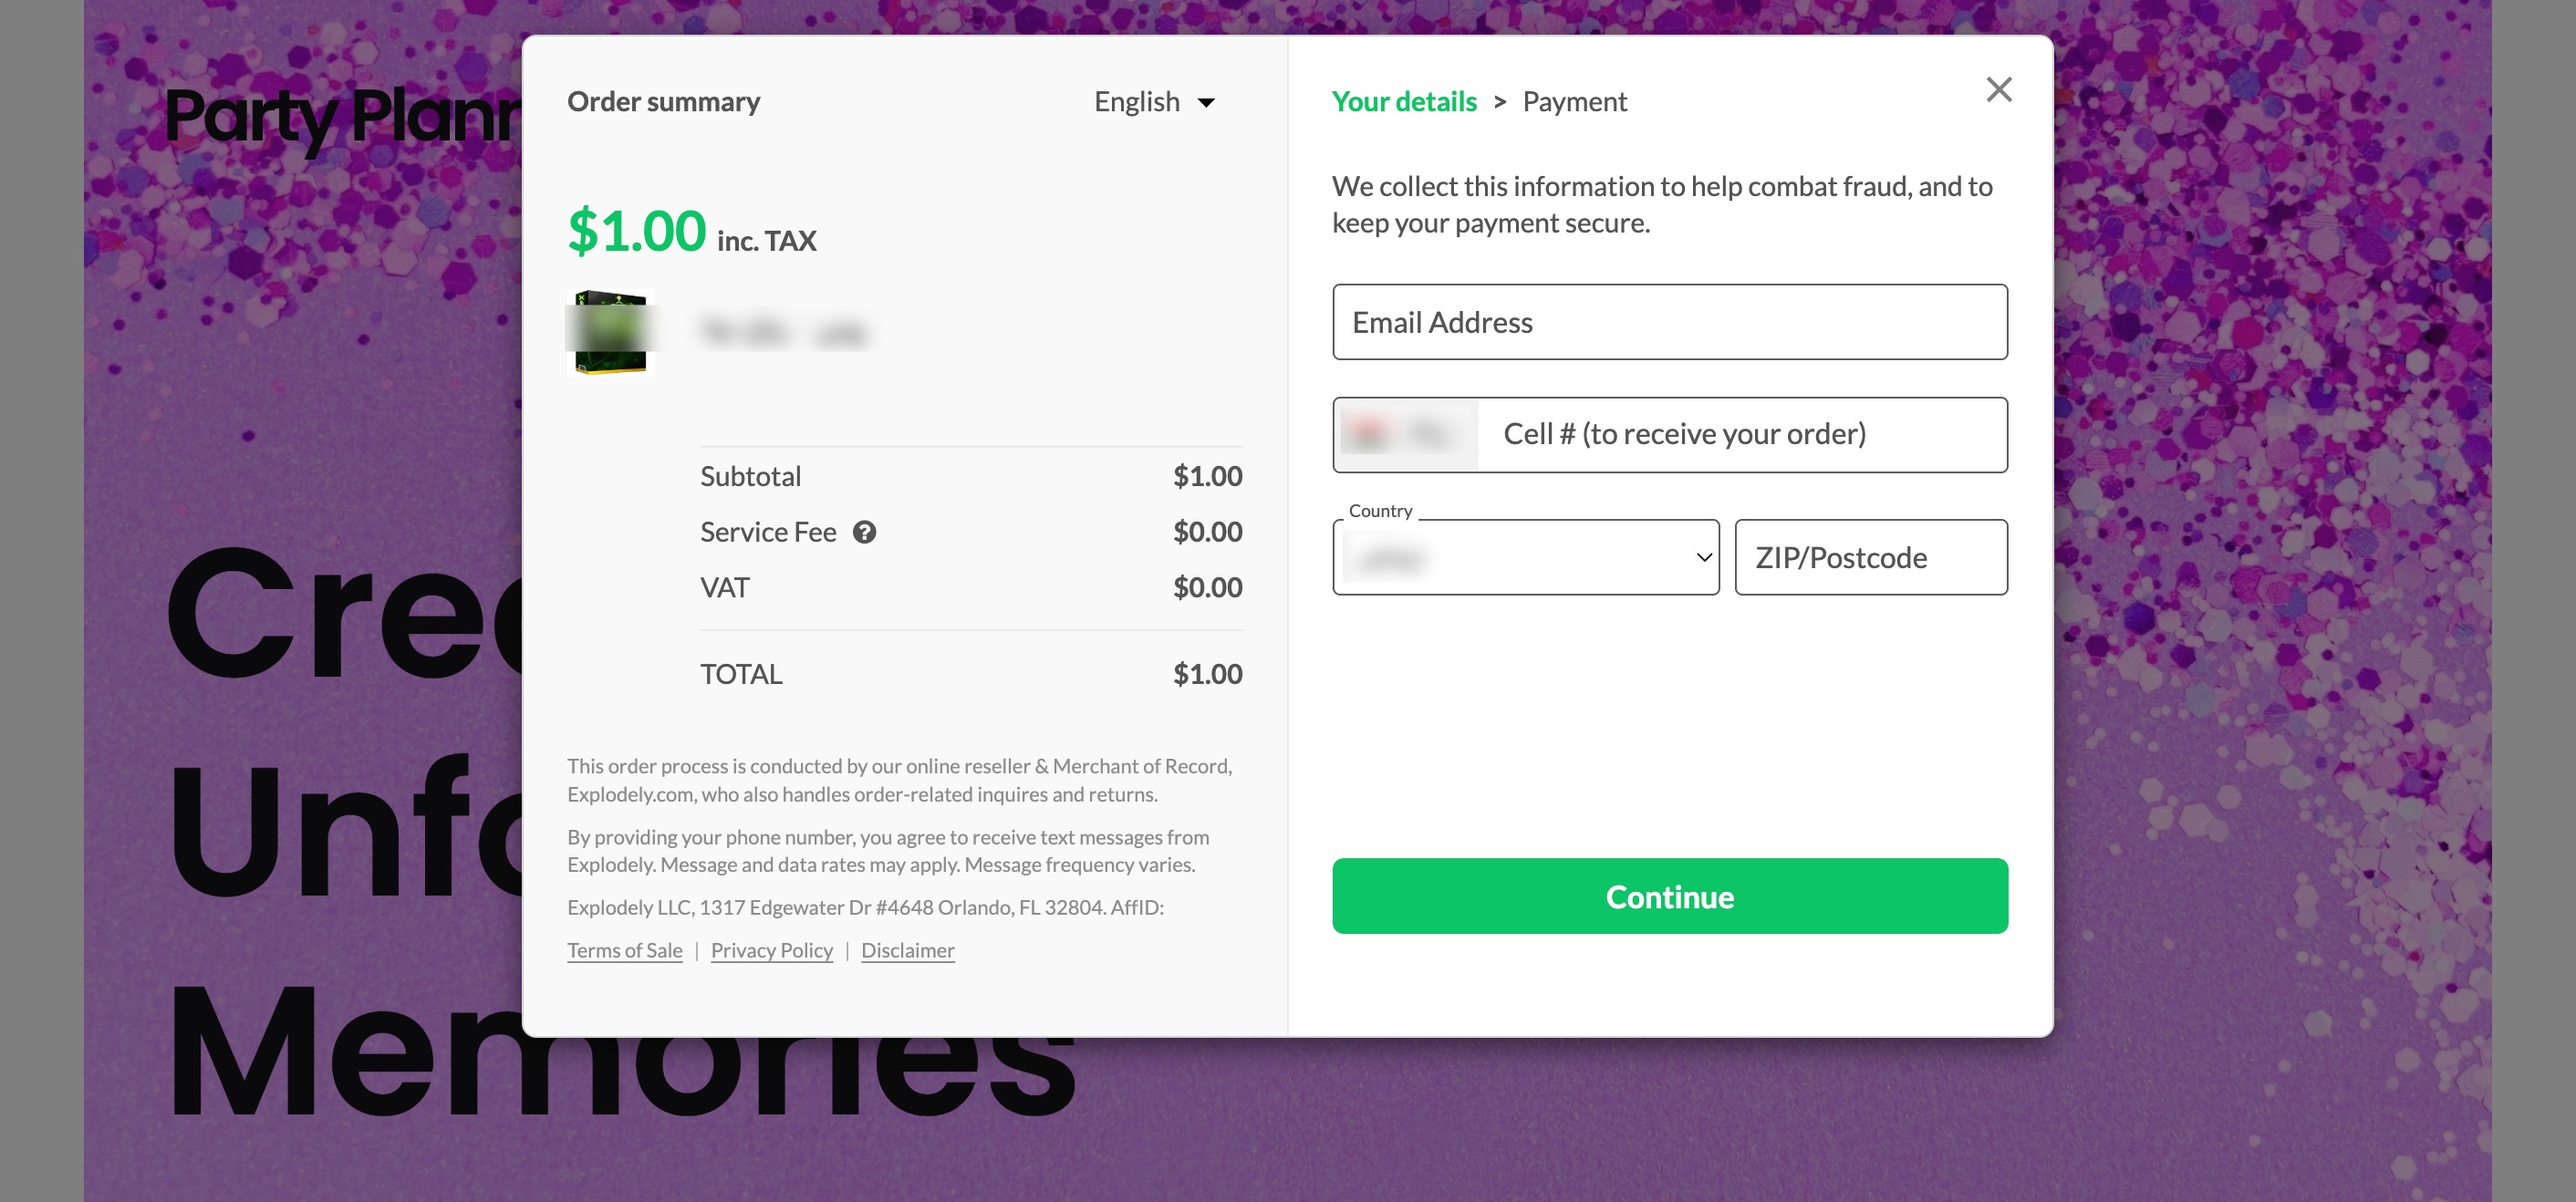The height and width of the screenshot is (1202, 2576).
Task: Open the Terms of Sale link
Action: point(624,950)
